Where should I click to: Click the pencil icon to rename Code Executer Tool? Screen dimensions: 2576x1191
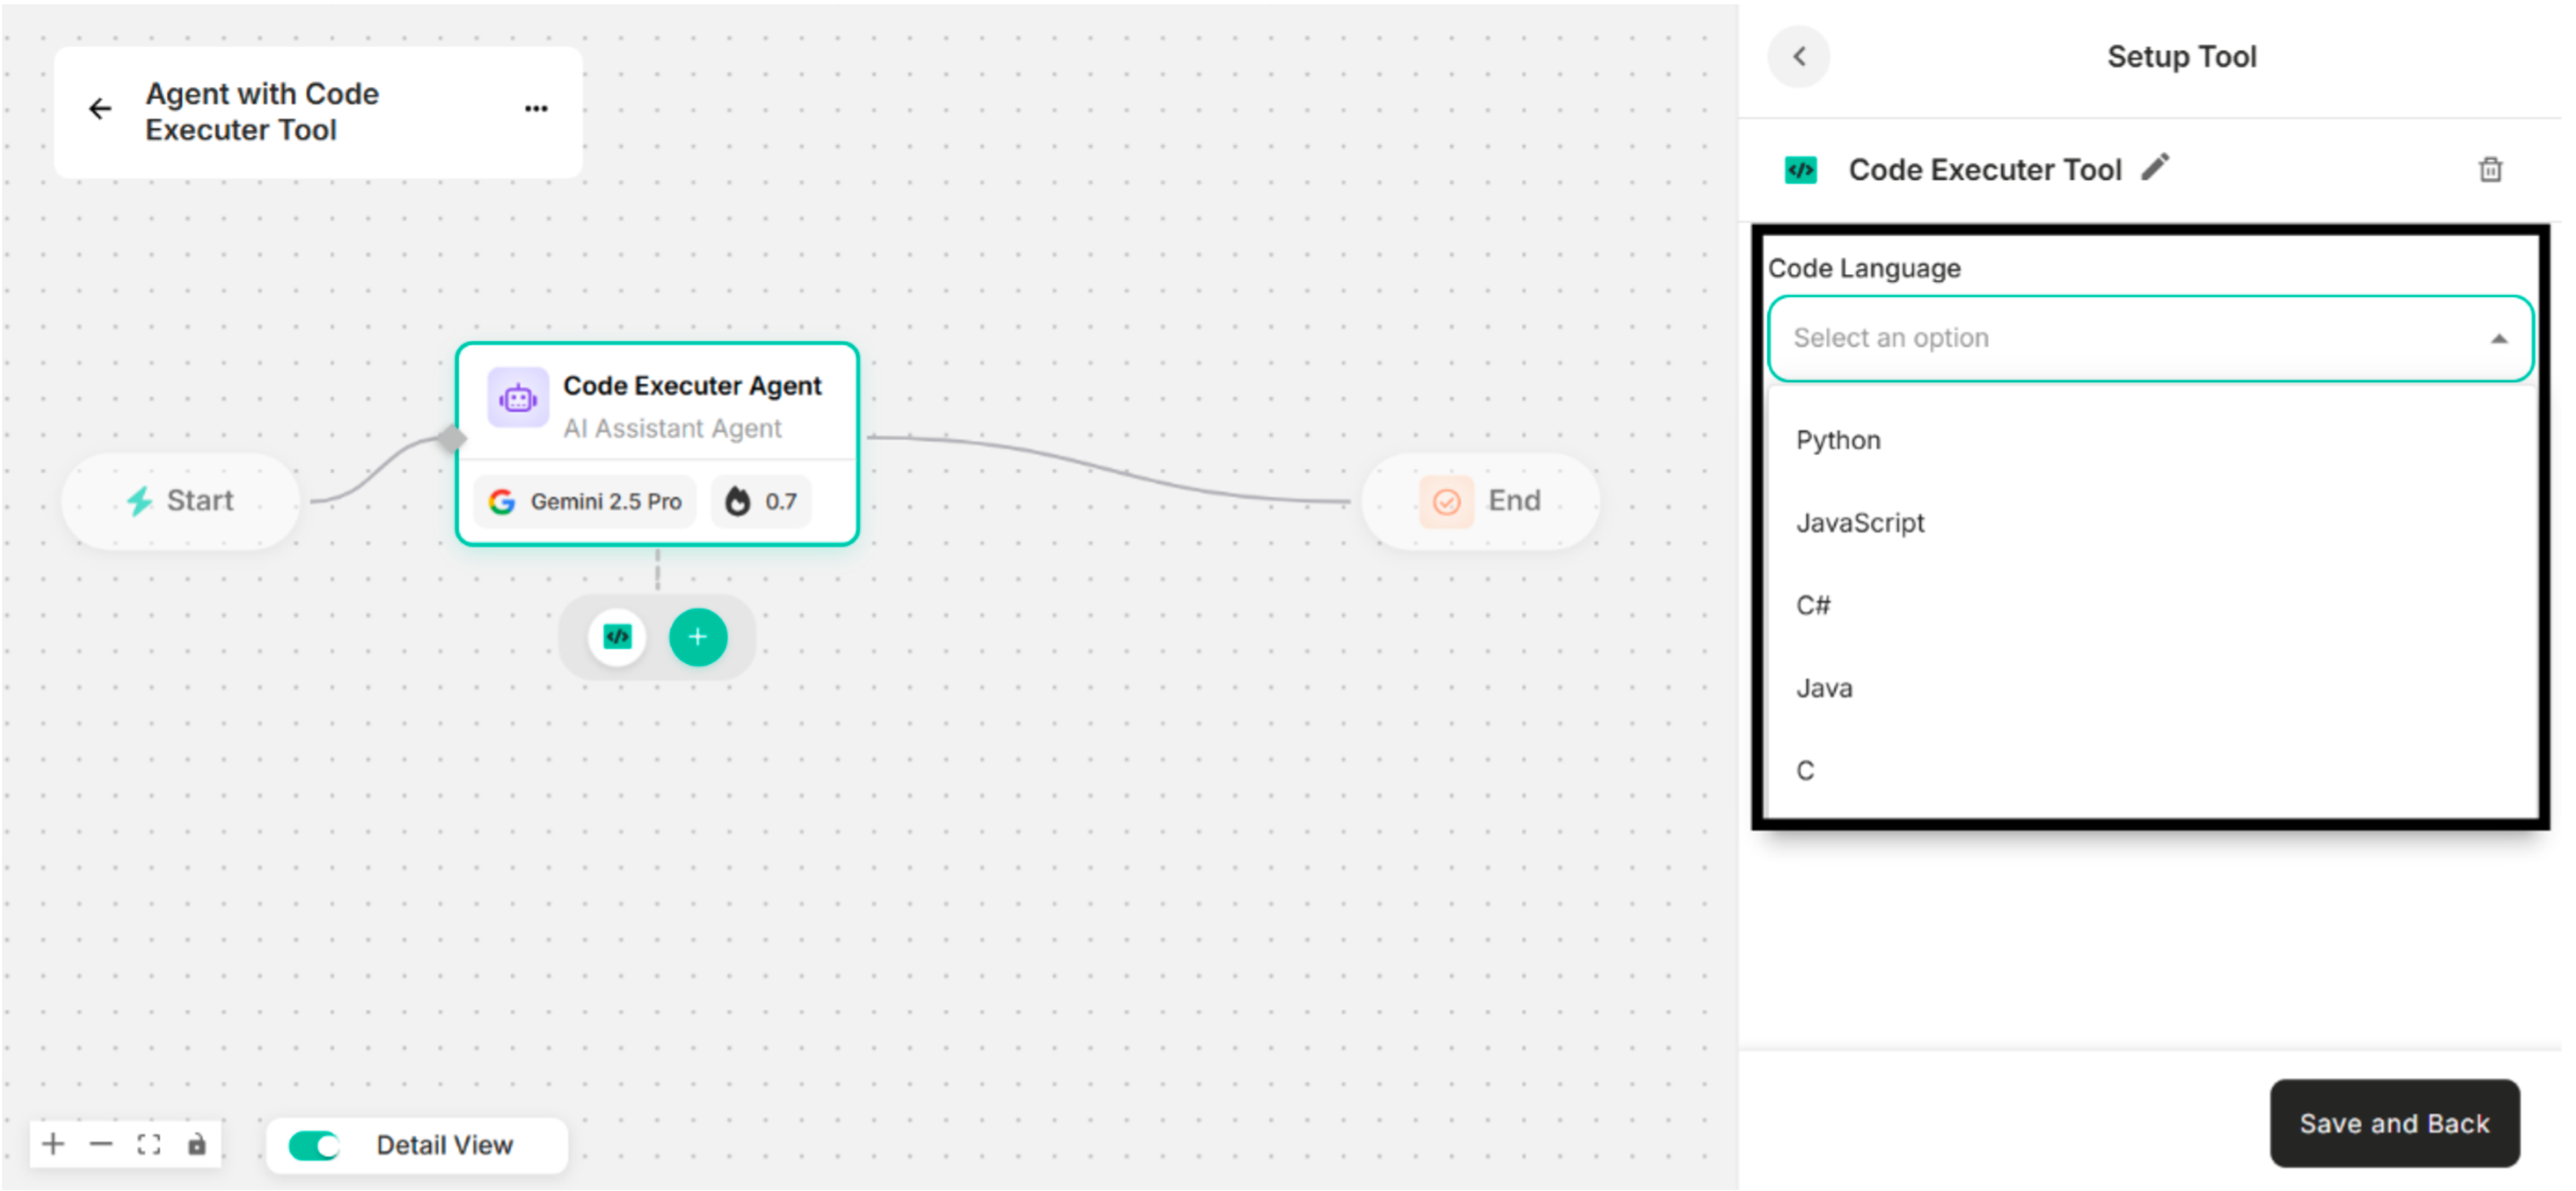[2157, 169]
